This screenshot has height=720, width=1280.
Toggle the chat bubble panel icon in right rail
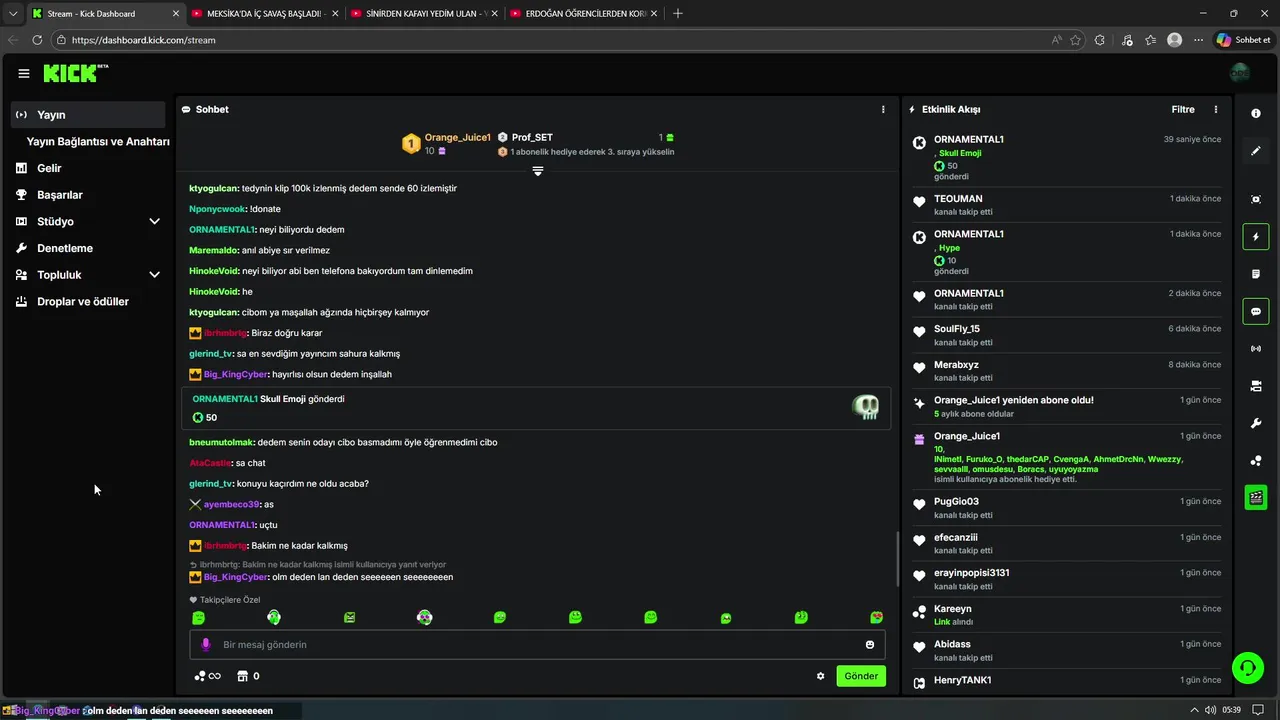1256,312
